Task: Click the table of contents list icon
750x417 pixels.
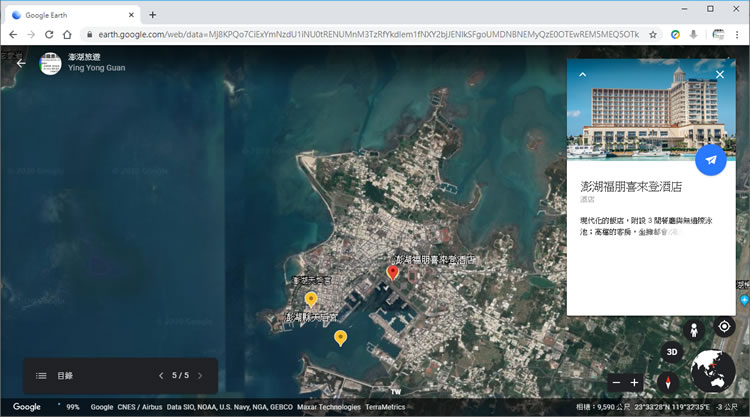Action: 41,376
